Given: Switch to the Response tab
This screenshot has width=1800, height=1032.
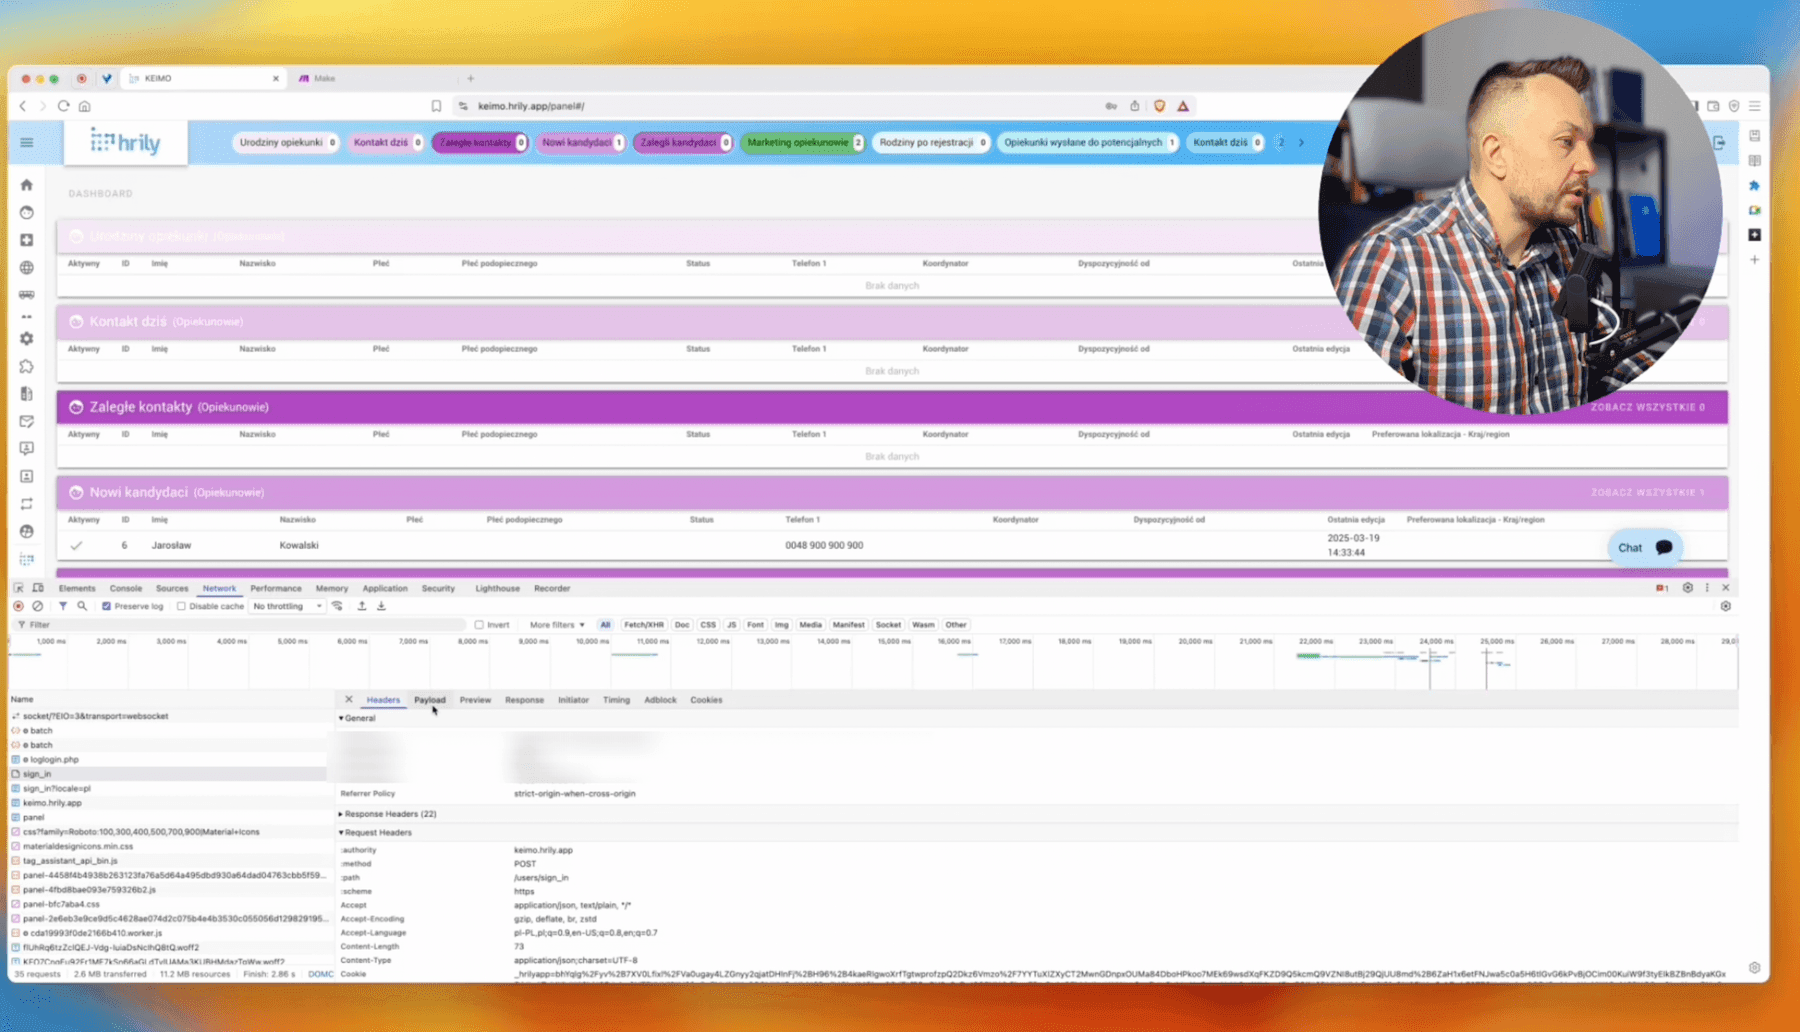Looking at the screenshot, I should [524, 700].
